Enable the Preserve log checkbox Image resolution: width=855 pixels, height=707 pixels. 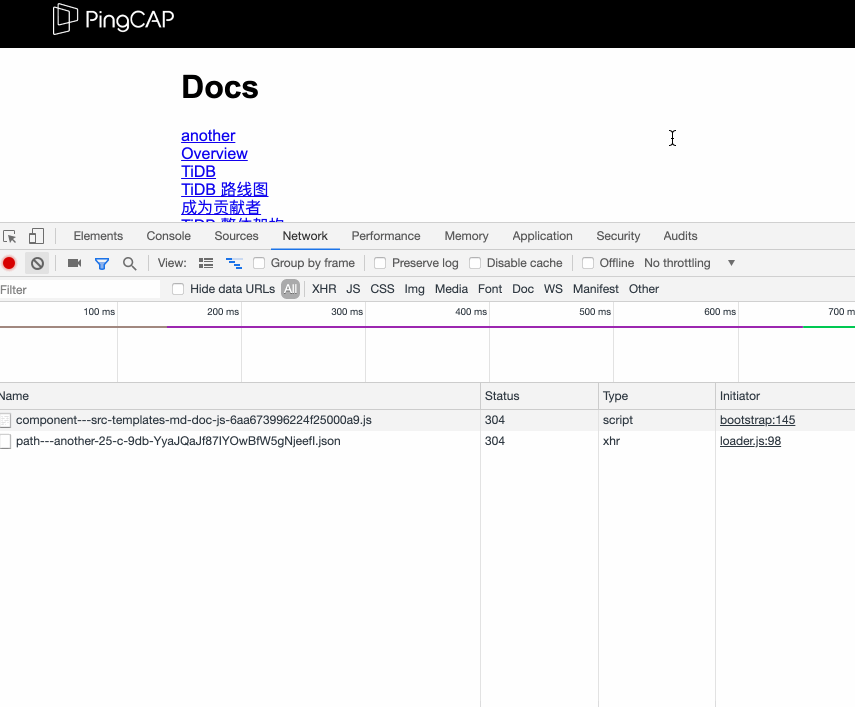(380, 263)
